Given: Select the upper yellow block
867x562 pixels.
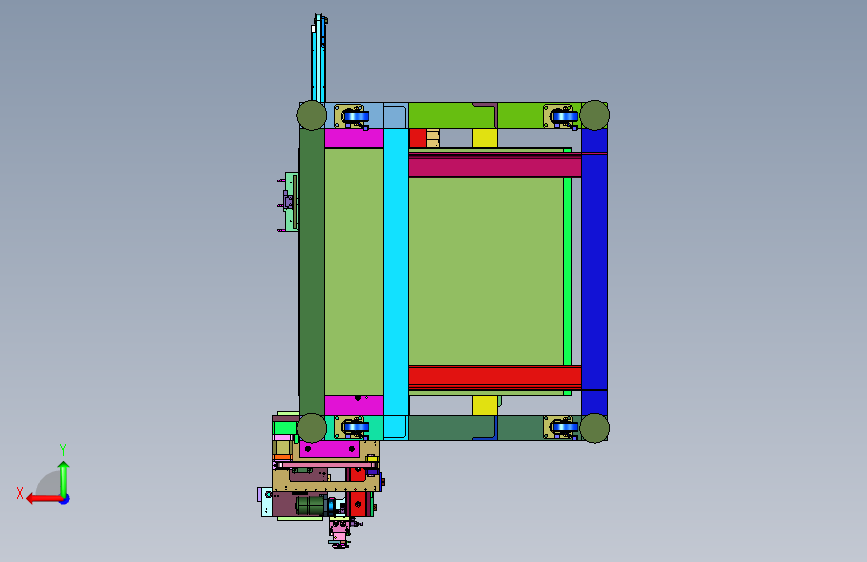Looking at the screenshot, I should 485,138.
